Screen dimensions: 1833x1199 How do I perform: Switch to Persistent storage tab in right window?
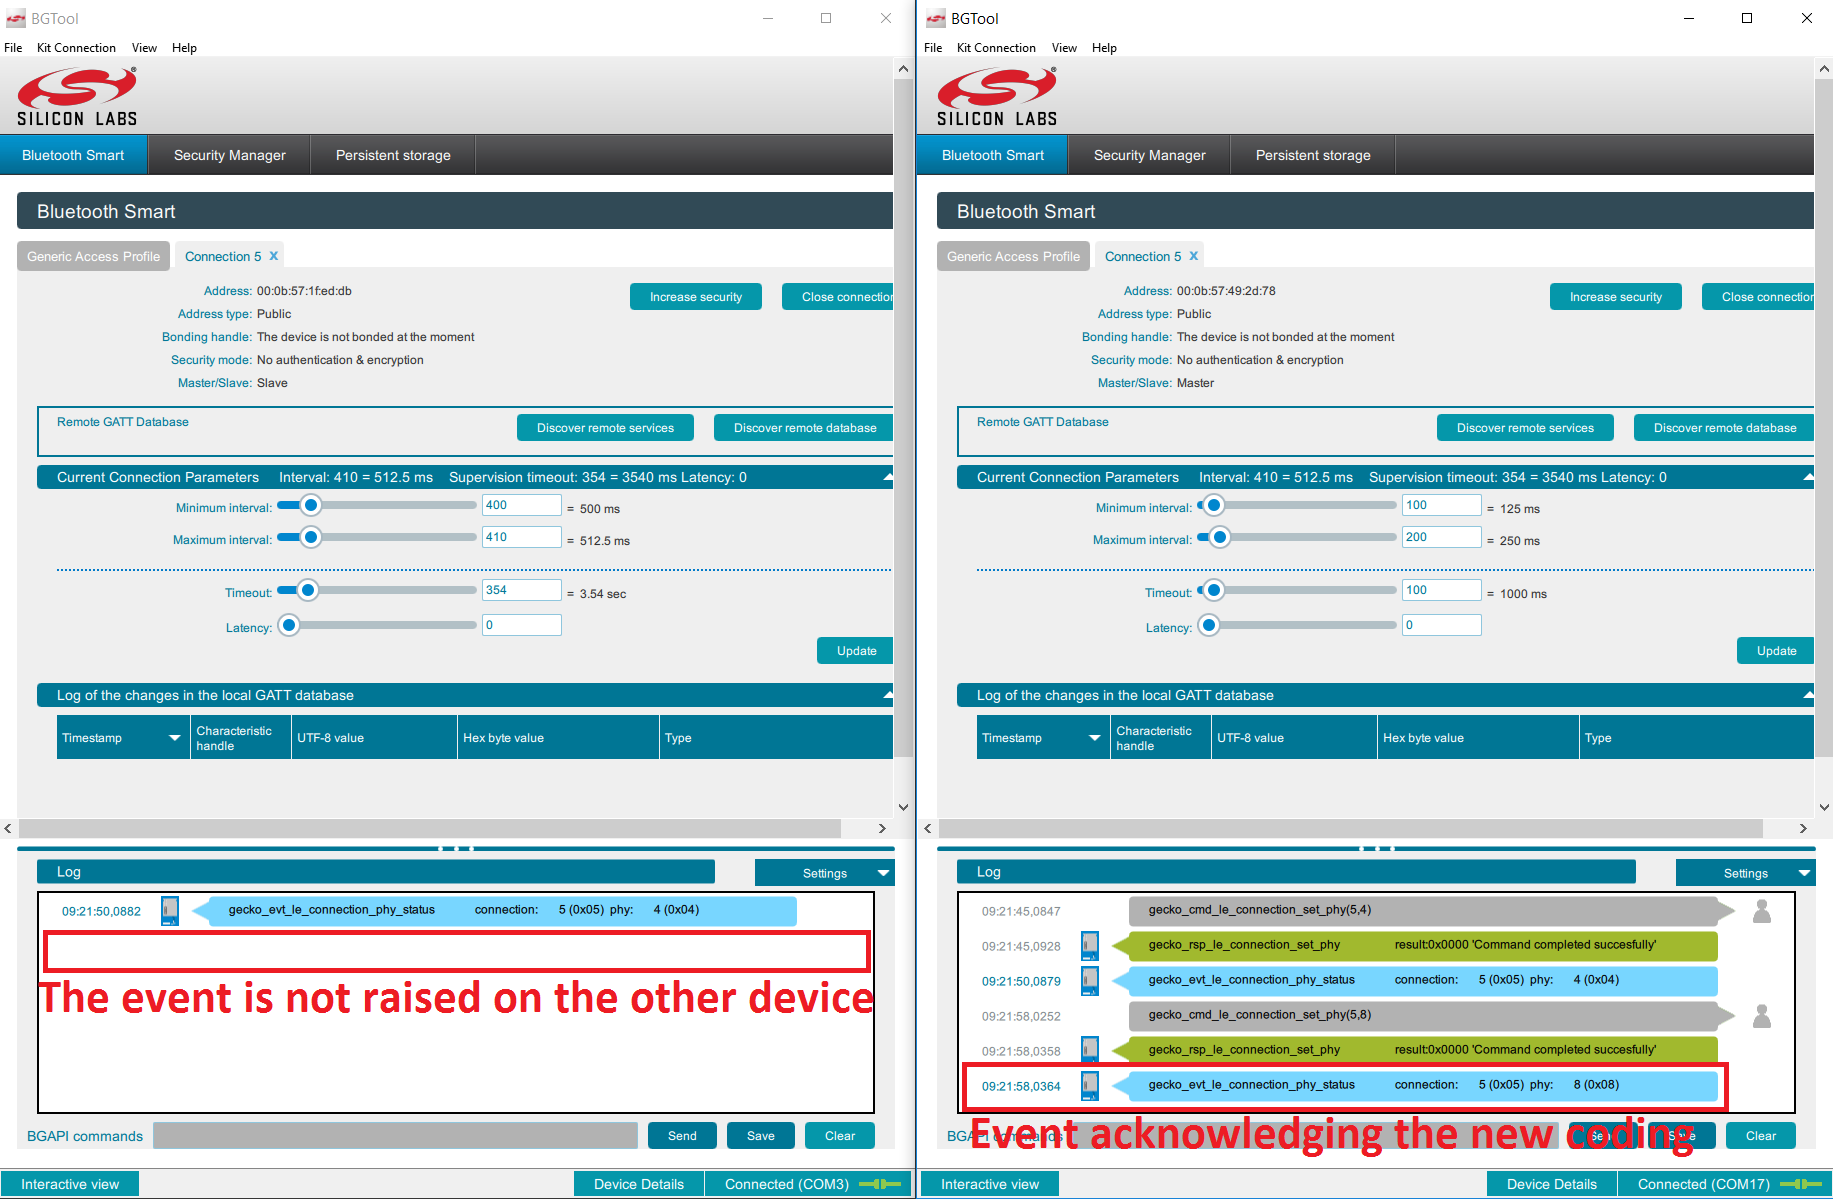click(x=1313, y=155)
